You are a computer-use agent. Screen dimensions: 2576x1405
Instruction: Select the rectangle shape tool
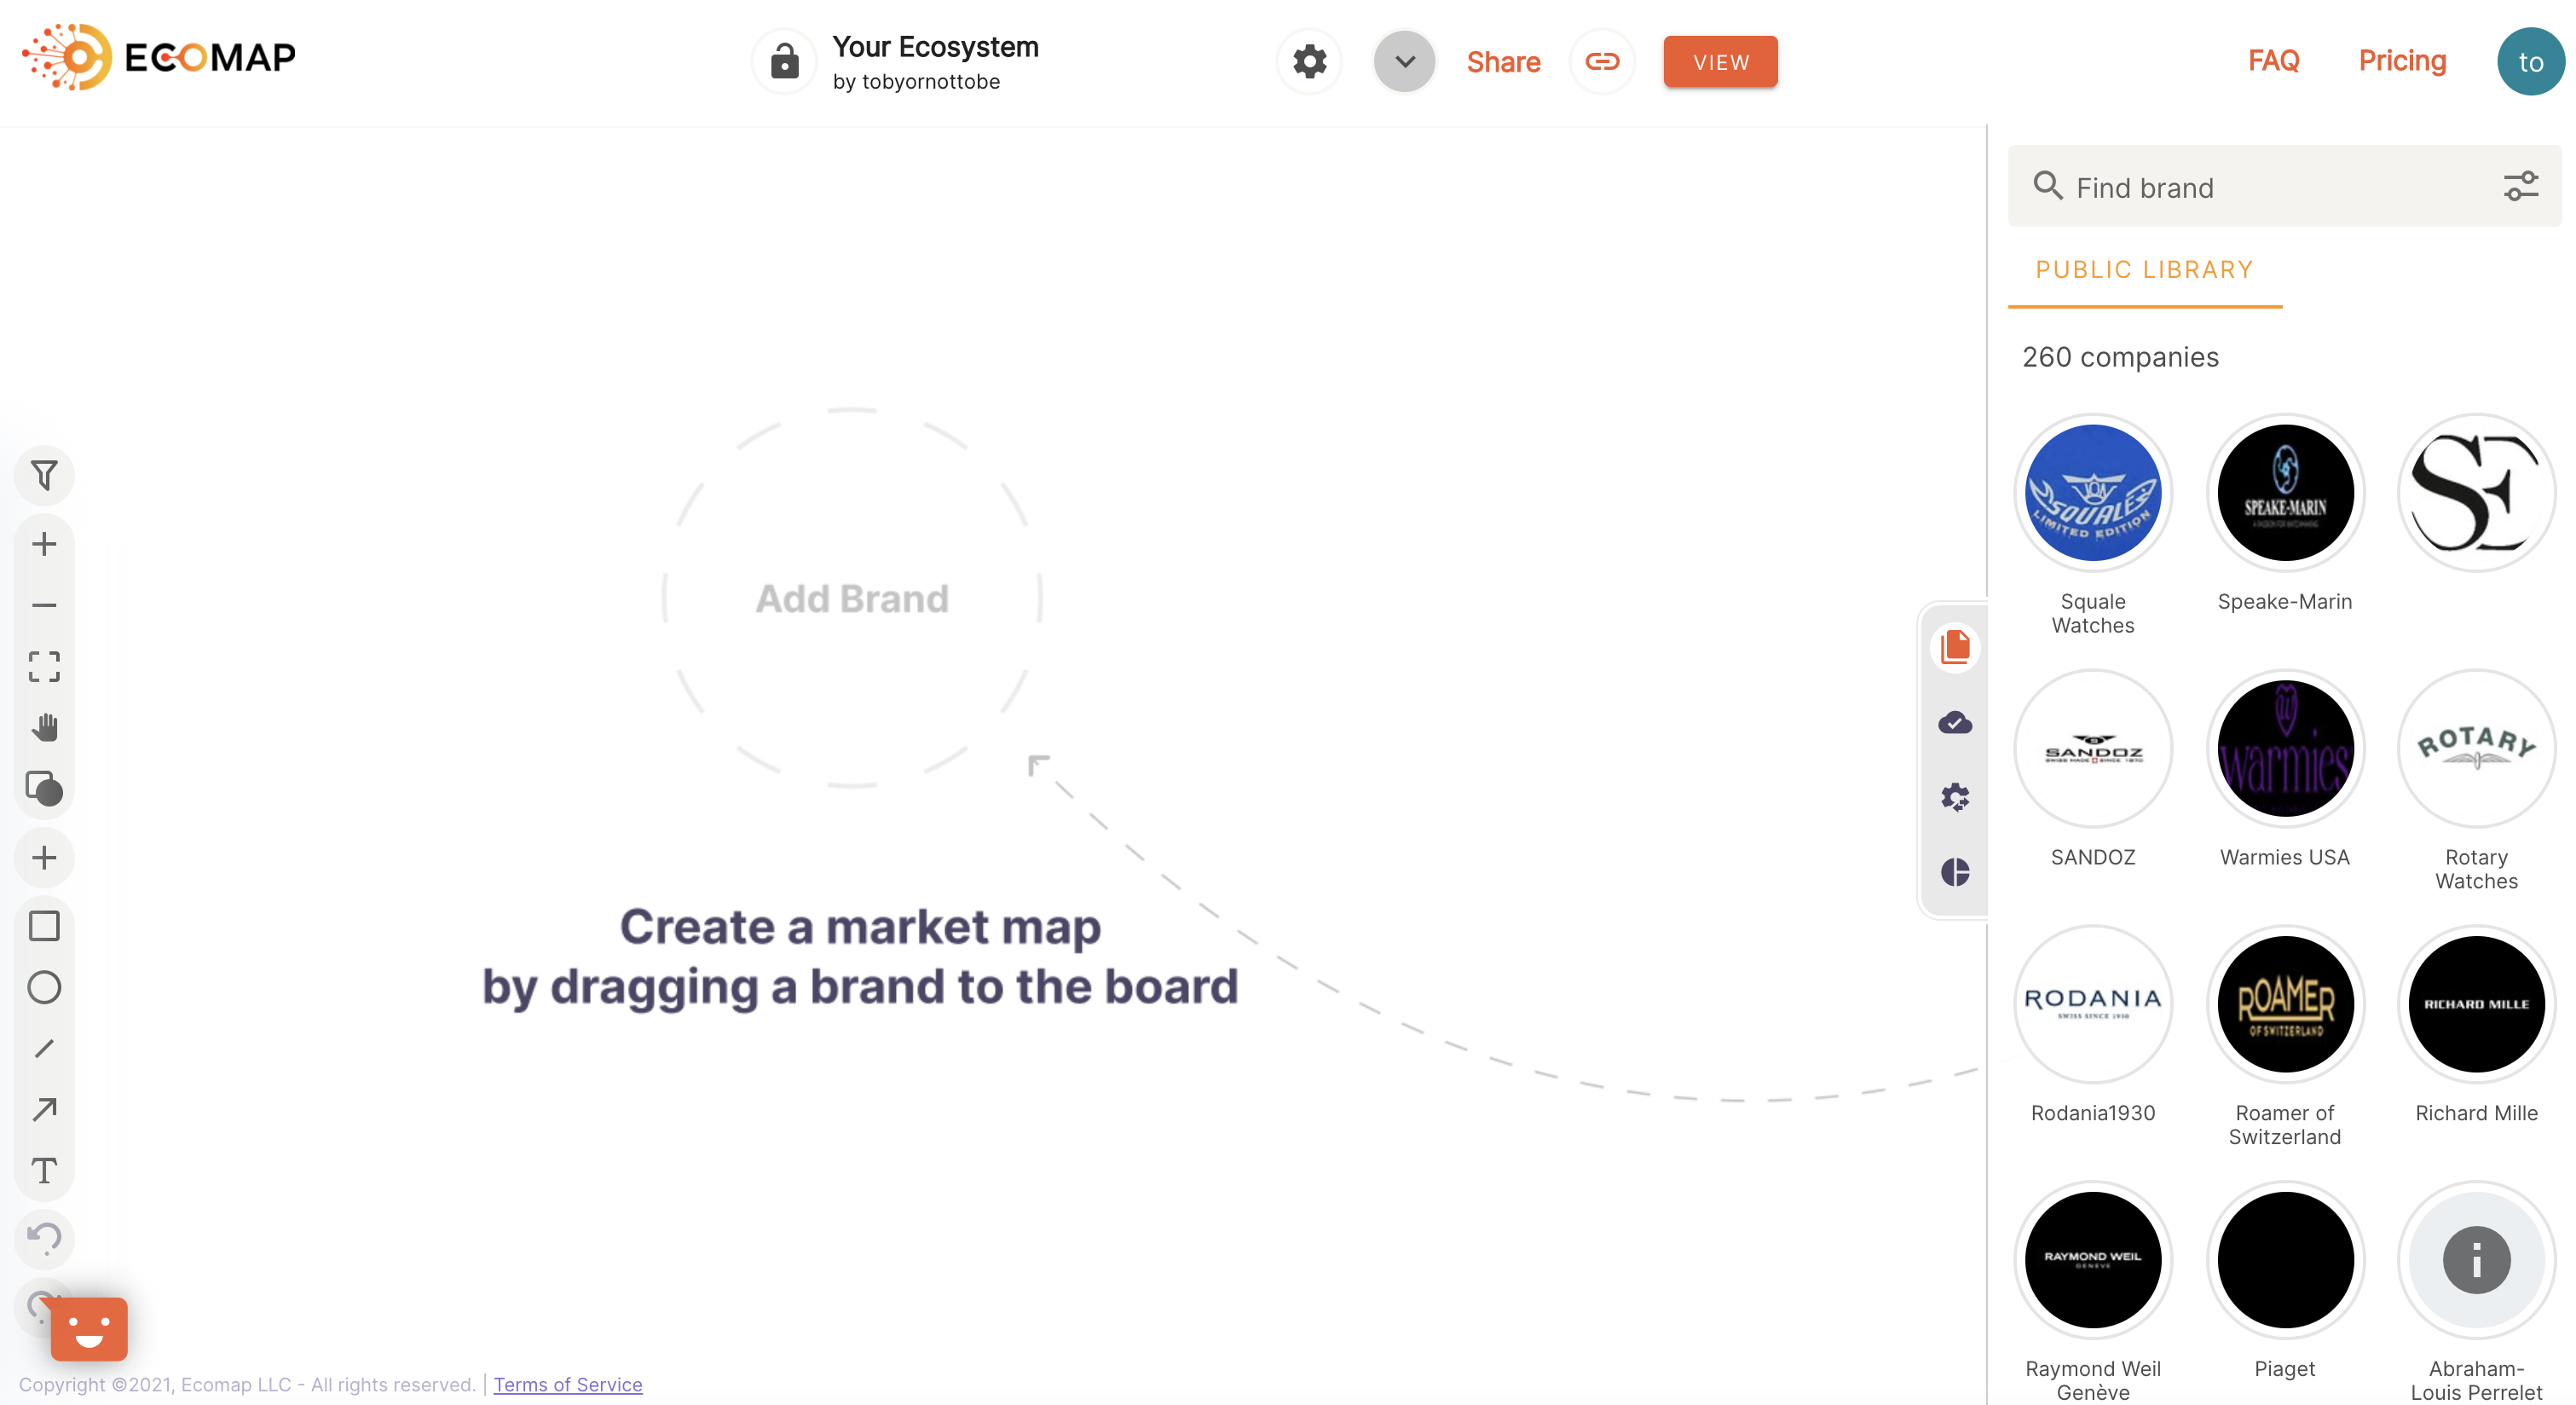pos(44,926)
